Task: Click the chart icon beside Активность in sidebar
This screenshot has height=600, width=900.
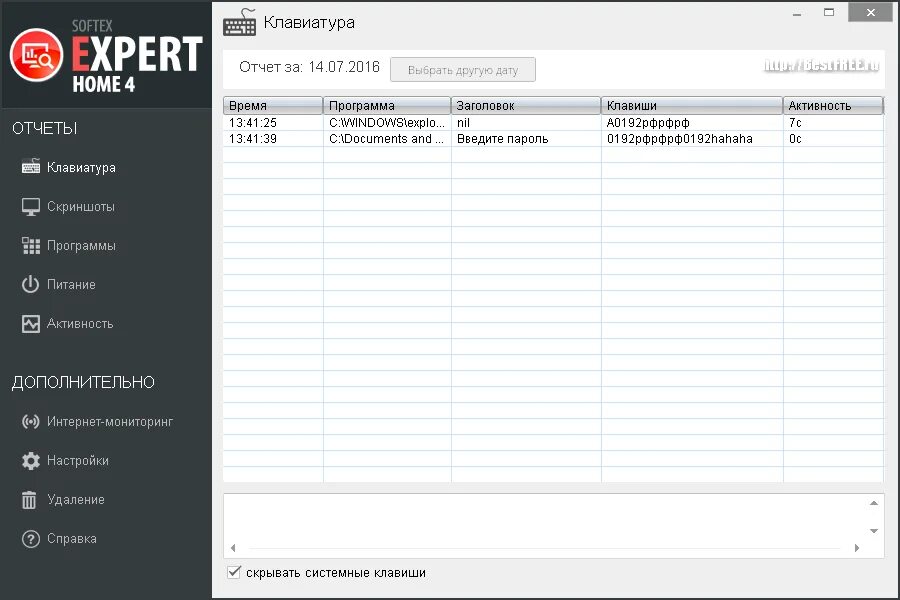Action: [x=31, y=324]
